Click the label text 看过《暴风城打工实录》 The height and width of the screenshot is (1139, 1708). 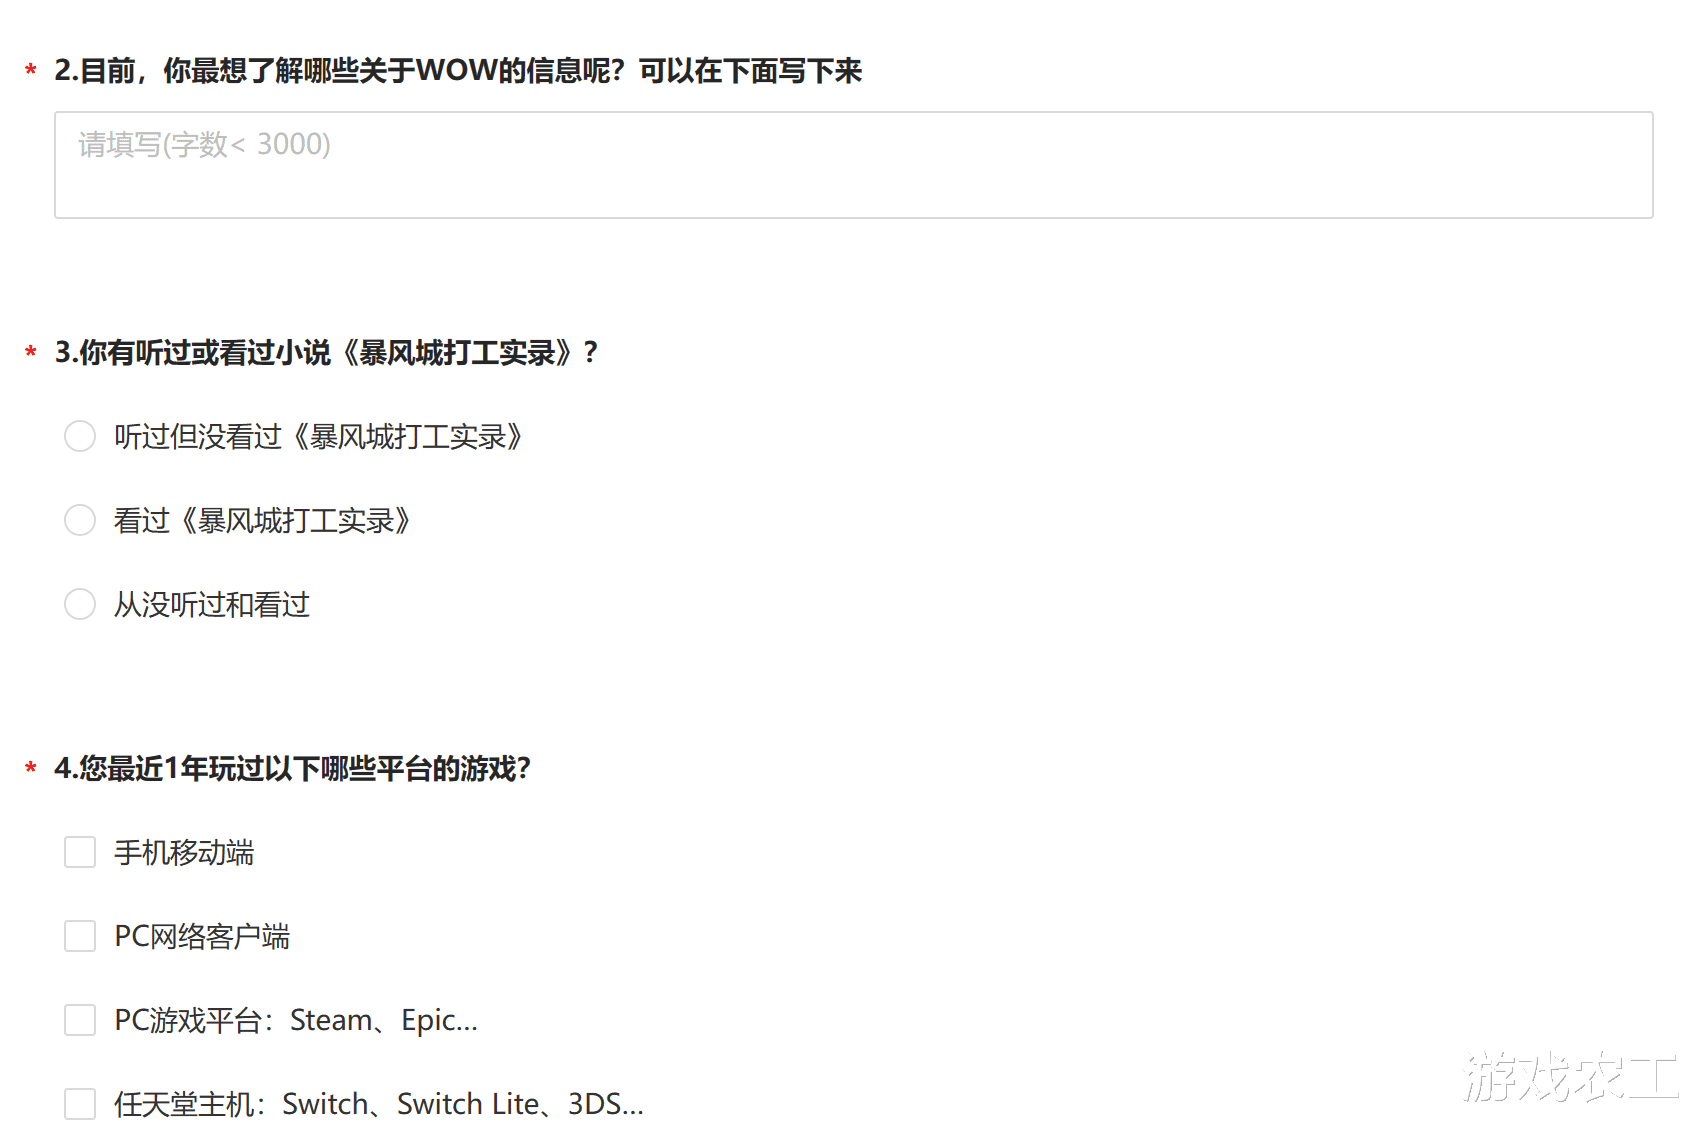coord(263,521)
